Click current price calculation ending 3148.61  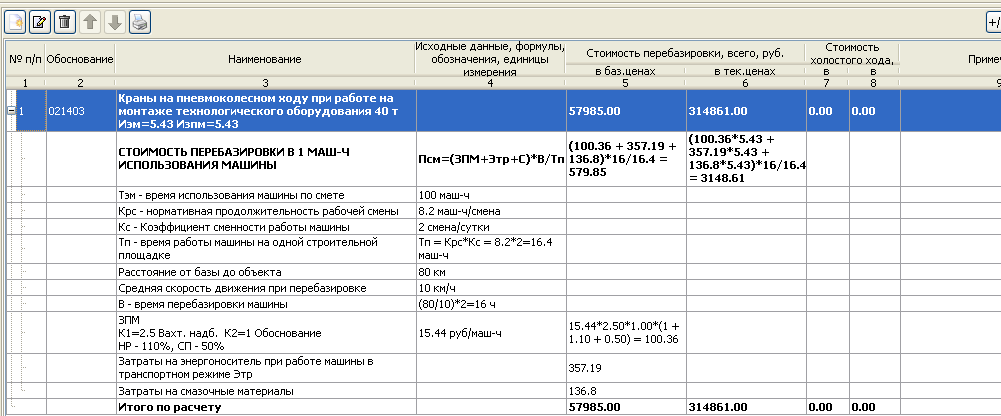tap(746, 160)
